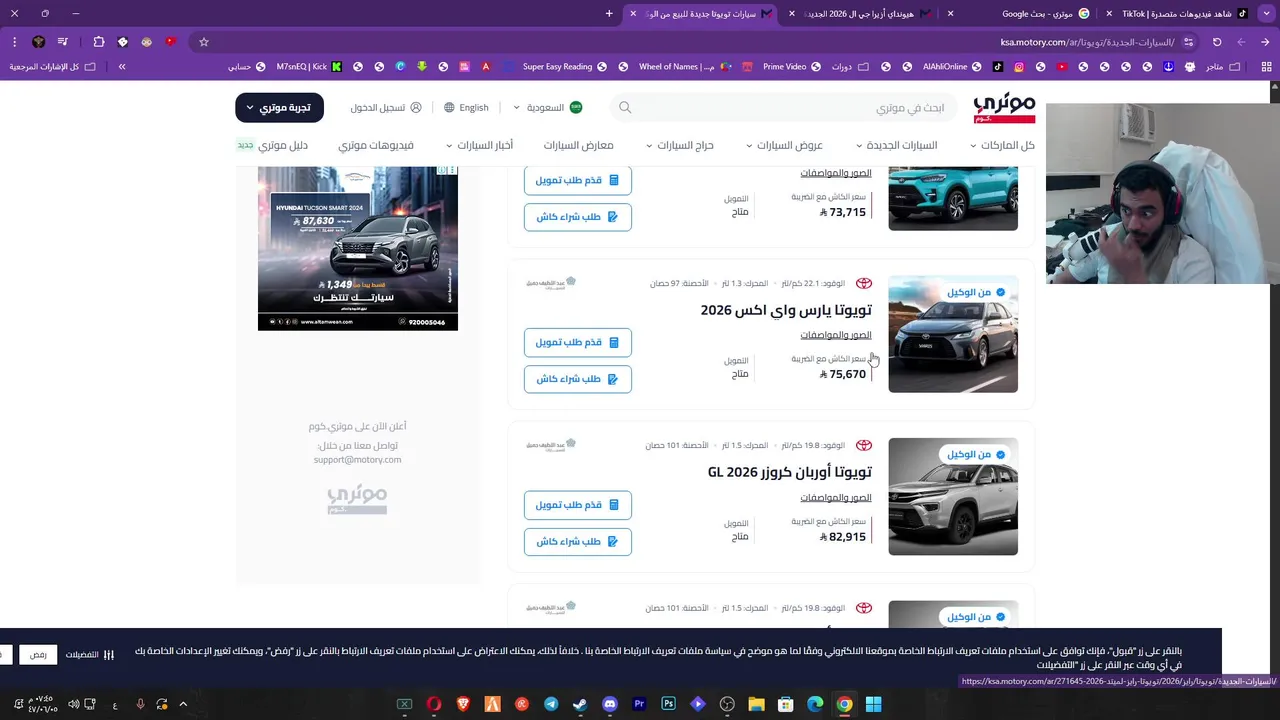Open the فيديوهات موتري menu item

(x=376, y=145)
